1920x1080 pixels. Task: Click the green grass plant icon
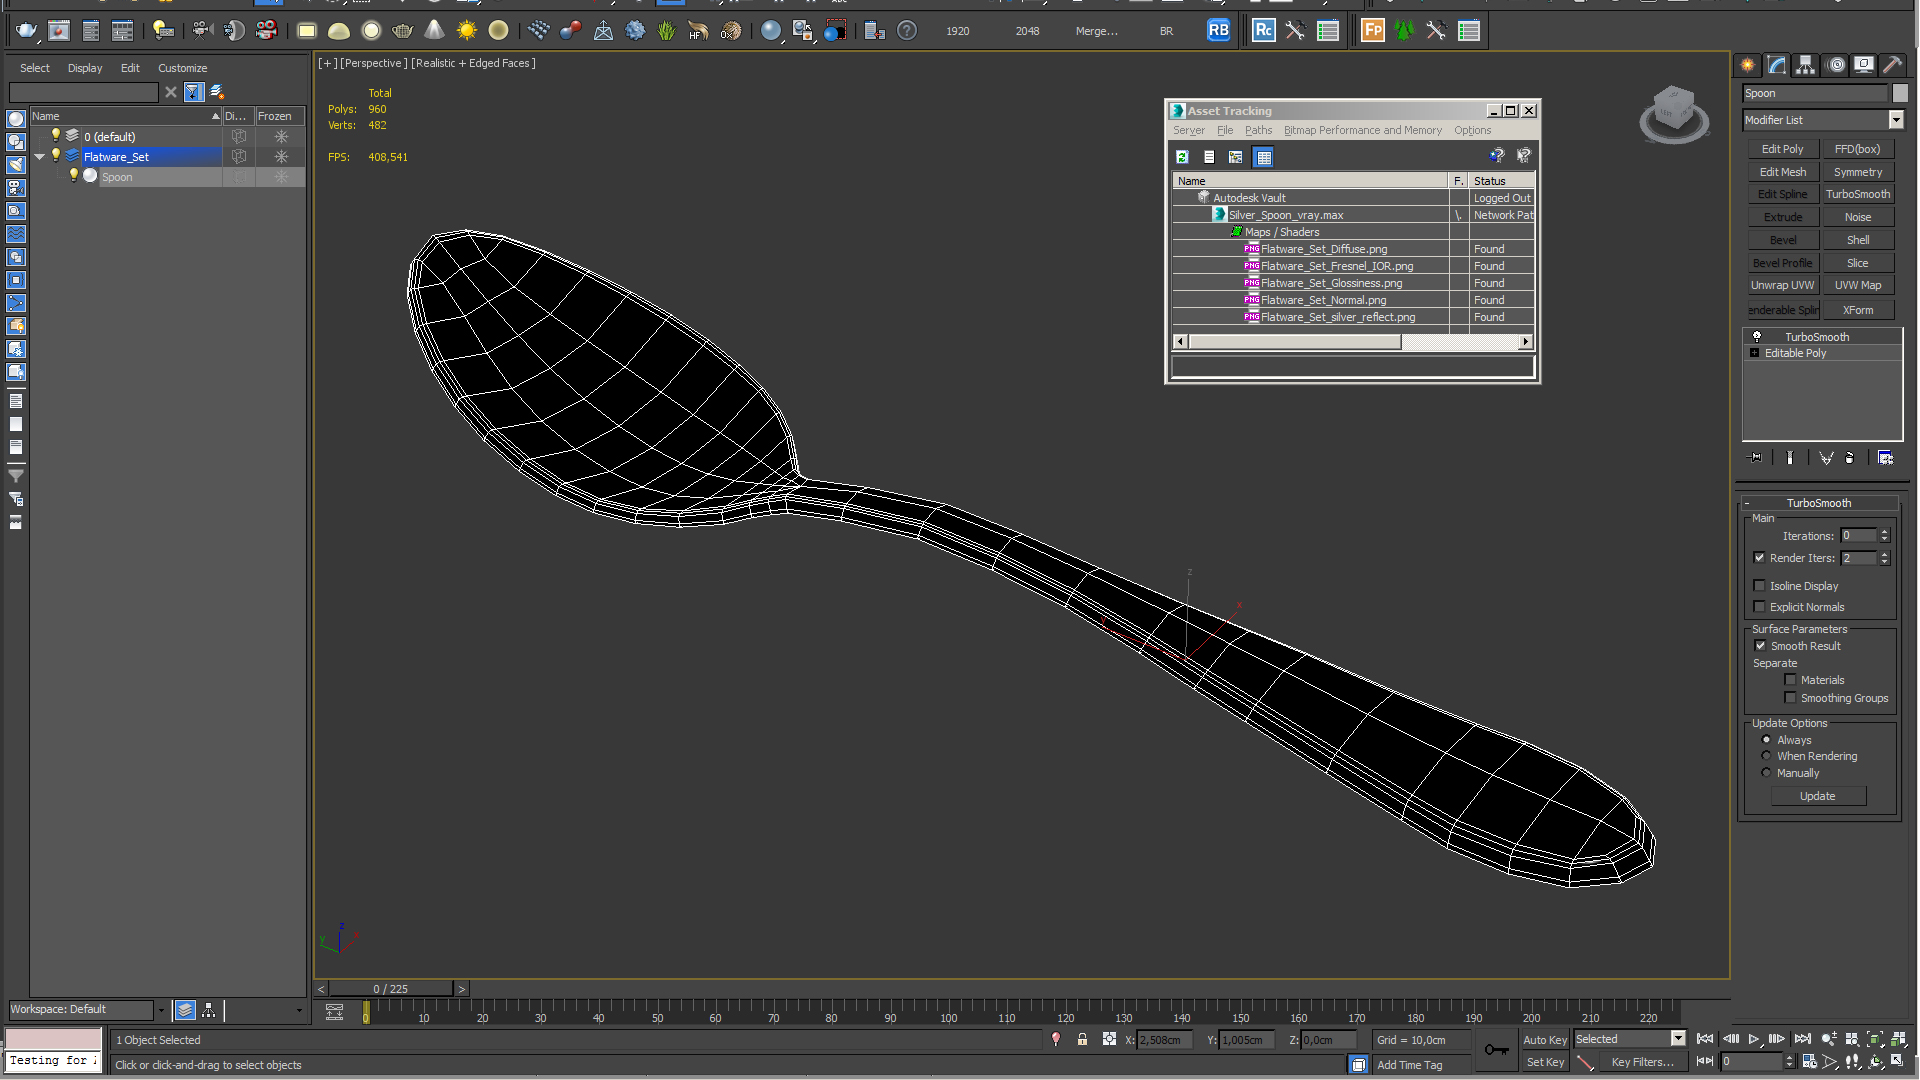pos(666,30)
